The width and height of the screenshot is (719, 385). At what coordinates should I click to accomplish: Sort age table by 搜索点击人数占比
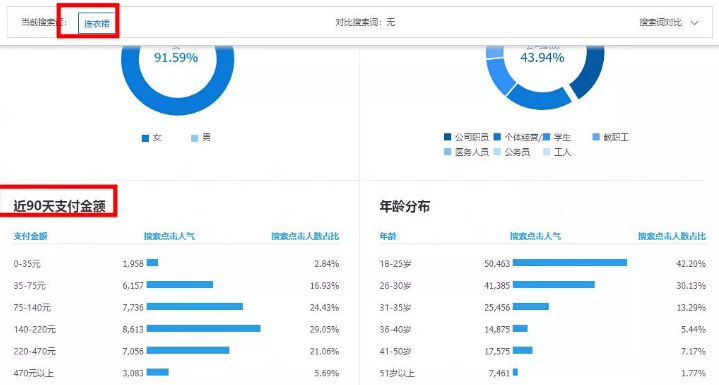point(672,236)
